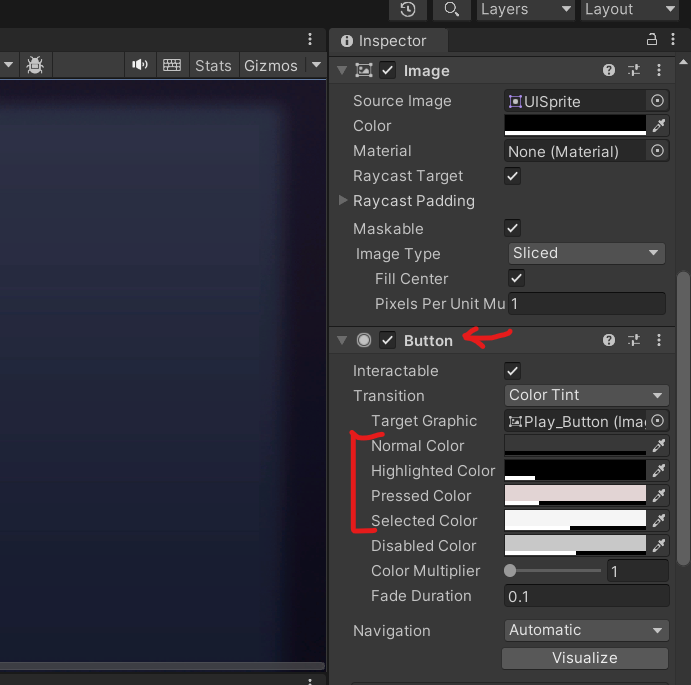Image resolution: width=691 pixels, height=685 pixels.
Task: Use the eyedropper for Selected Color
Action: pos(658,521)
